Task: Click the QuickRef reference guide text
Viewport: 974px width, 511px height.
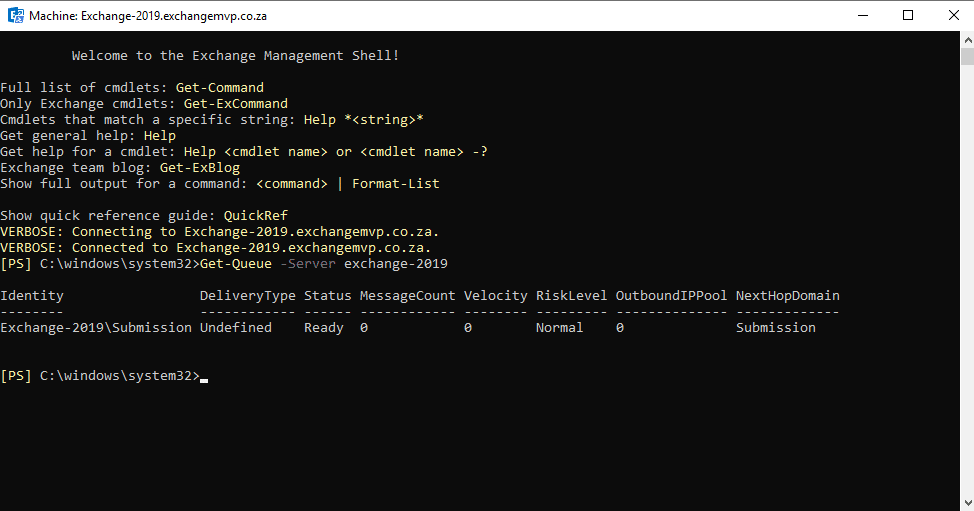Action: click(x=256, y=215)
